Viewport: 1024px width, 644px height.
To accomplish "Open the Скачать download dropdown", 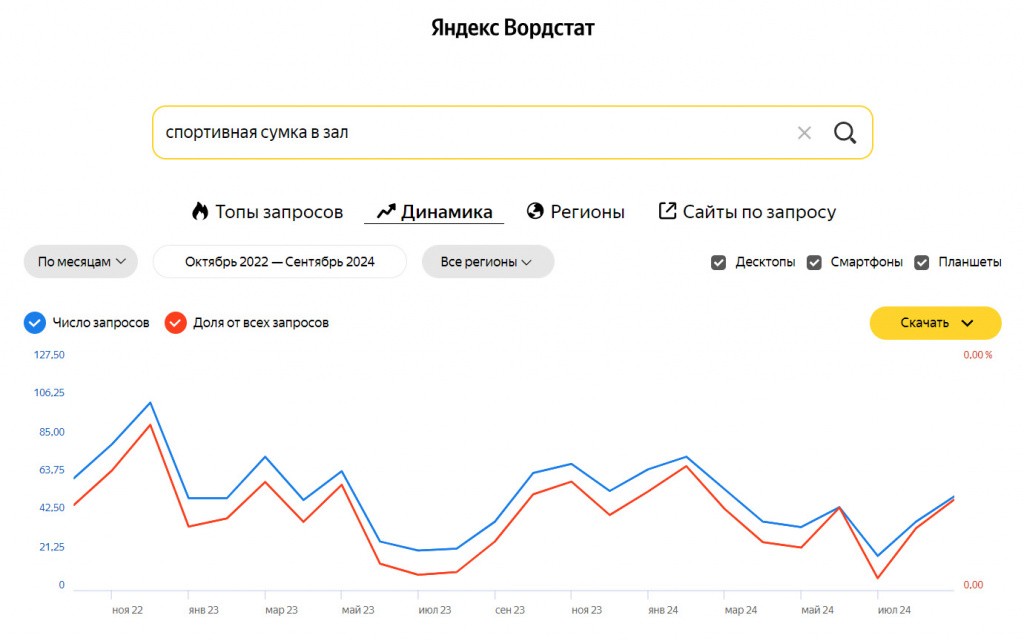I will pyautogui.click(x=935, y=323).
